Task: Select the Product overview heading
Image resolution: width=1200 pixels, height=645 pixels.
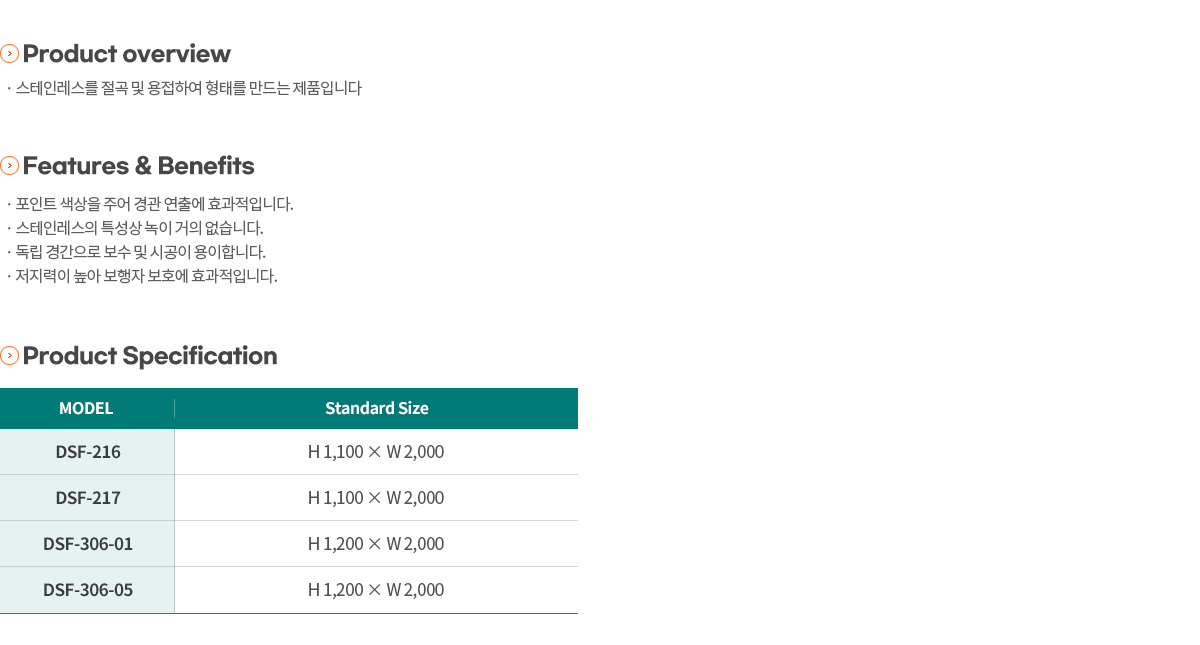Action: point(127,53)
